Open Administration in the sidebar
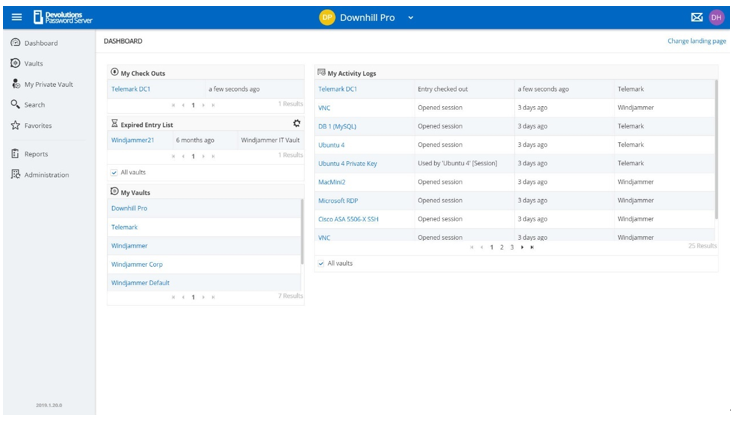The height and width of the screenshot is (424, 731). (x=47, y=175)
